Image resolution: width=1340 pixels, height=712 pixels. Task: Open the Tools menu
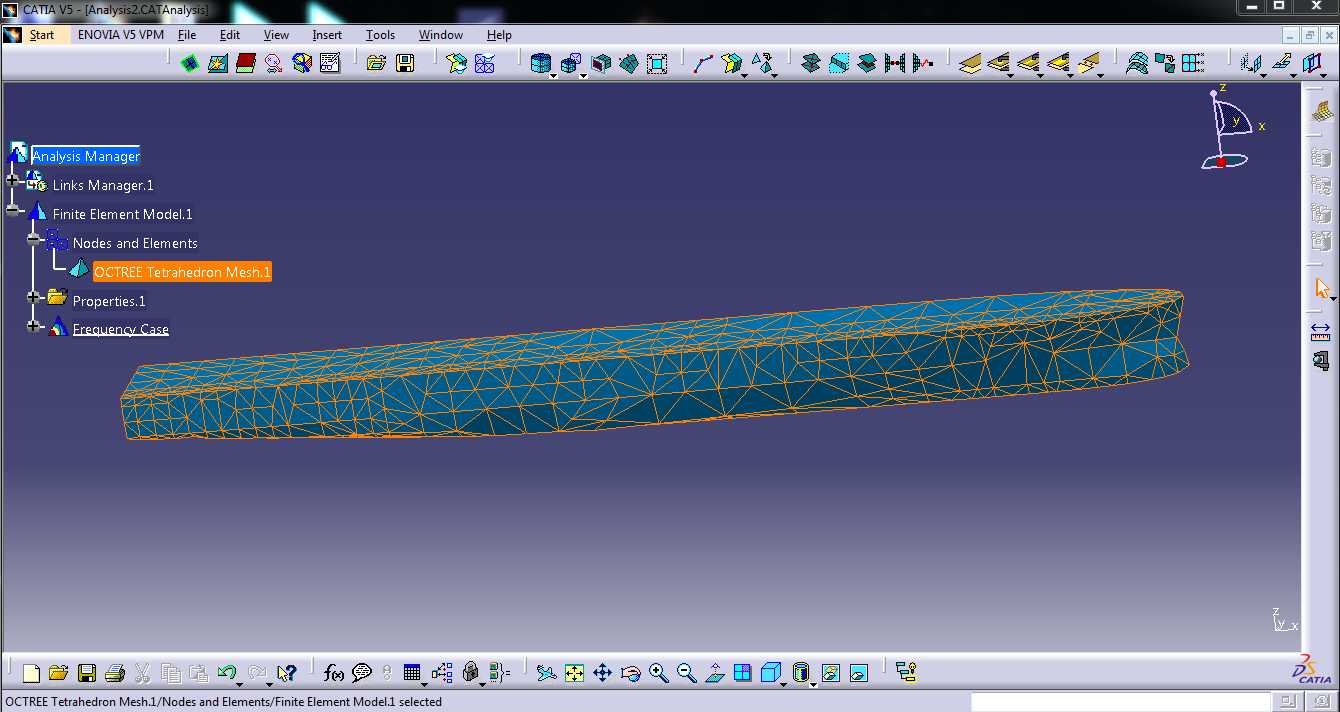pos(380,35)
